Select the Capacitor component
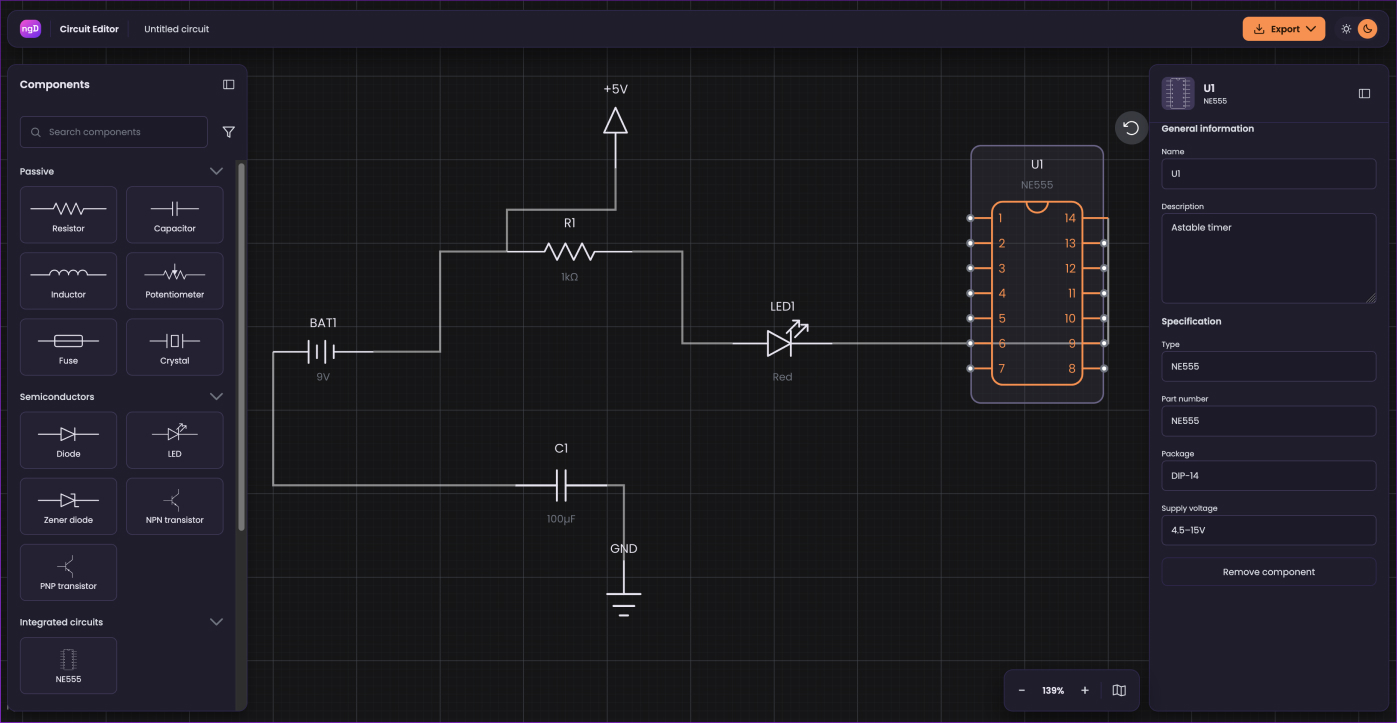 pyautogui.click(x=175, y=215)
